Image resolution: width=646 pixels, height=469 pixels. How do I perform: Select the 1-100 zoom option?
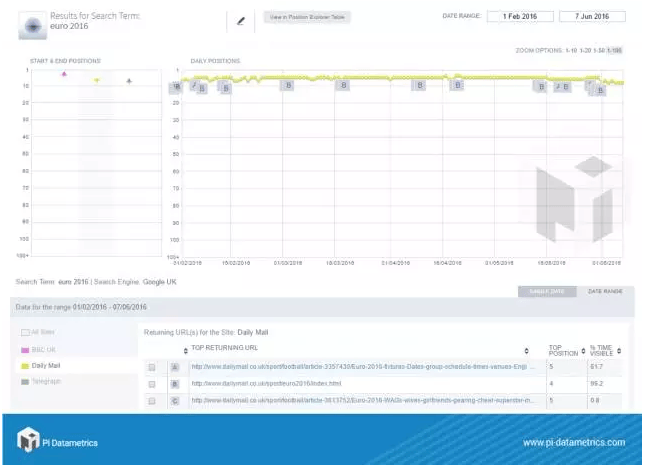pos(614,49)
